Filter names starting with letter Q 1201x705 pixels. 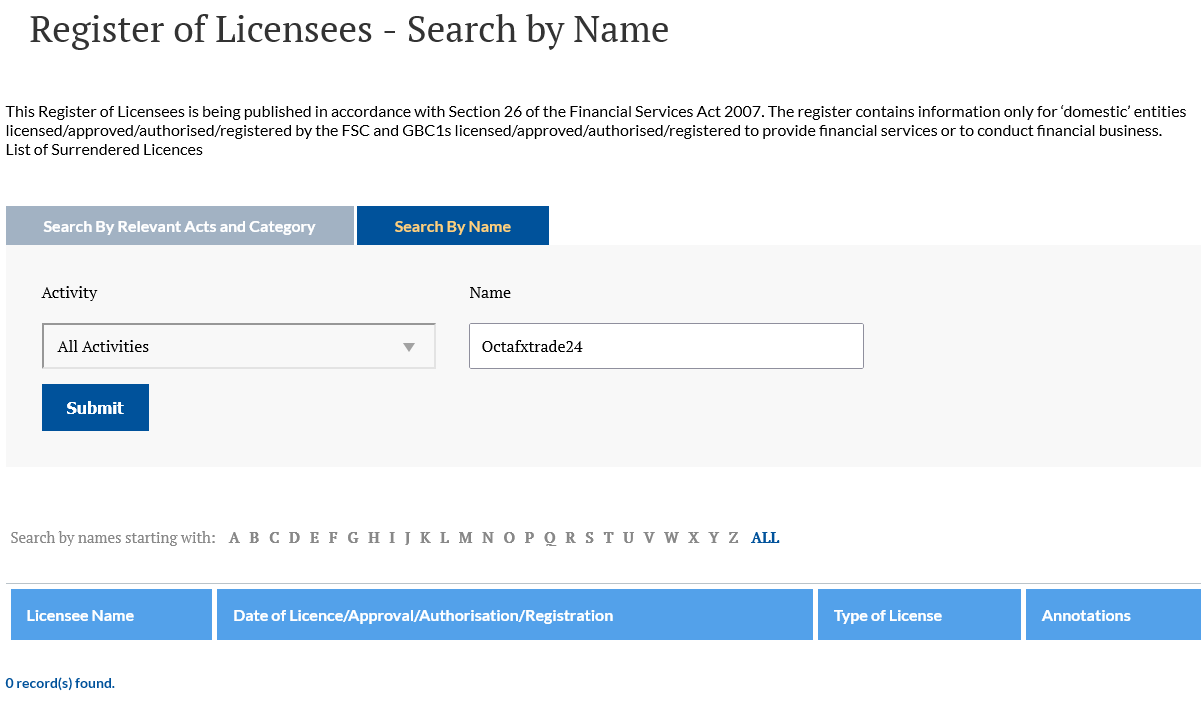point(550,539)
